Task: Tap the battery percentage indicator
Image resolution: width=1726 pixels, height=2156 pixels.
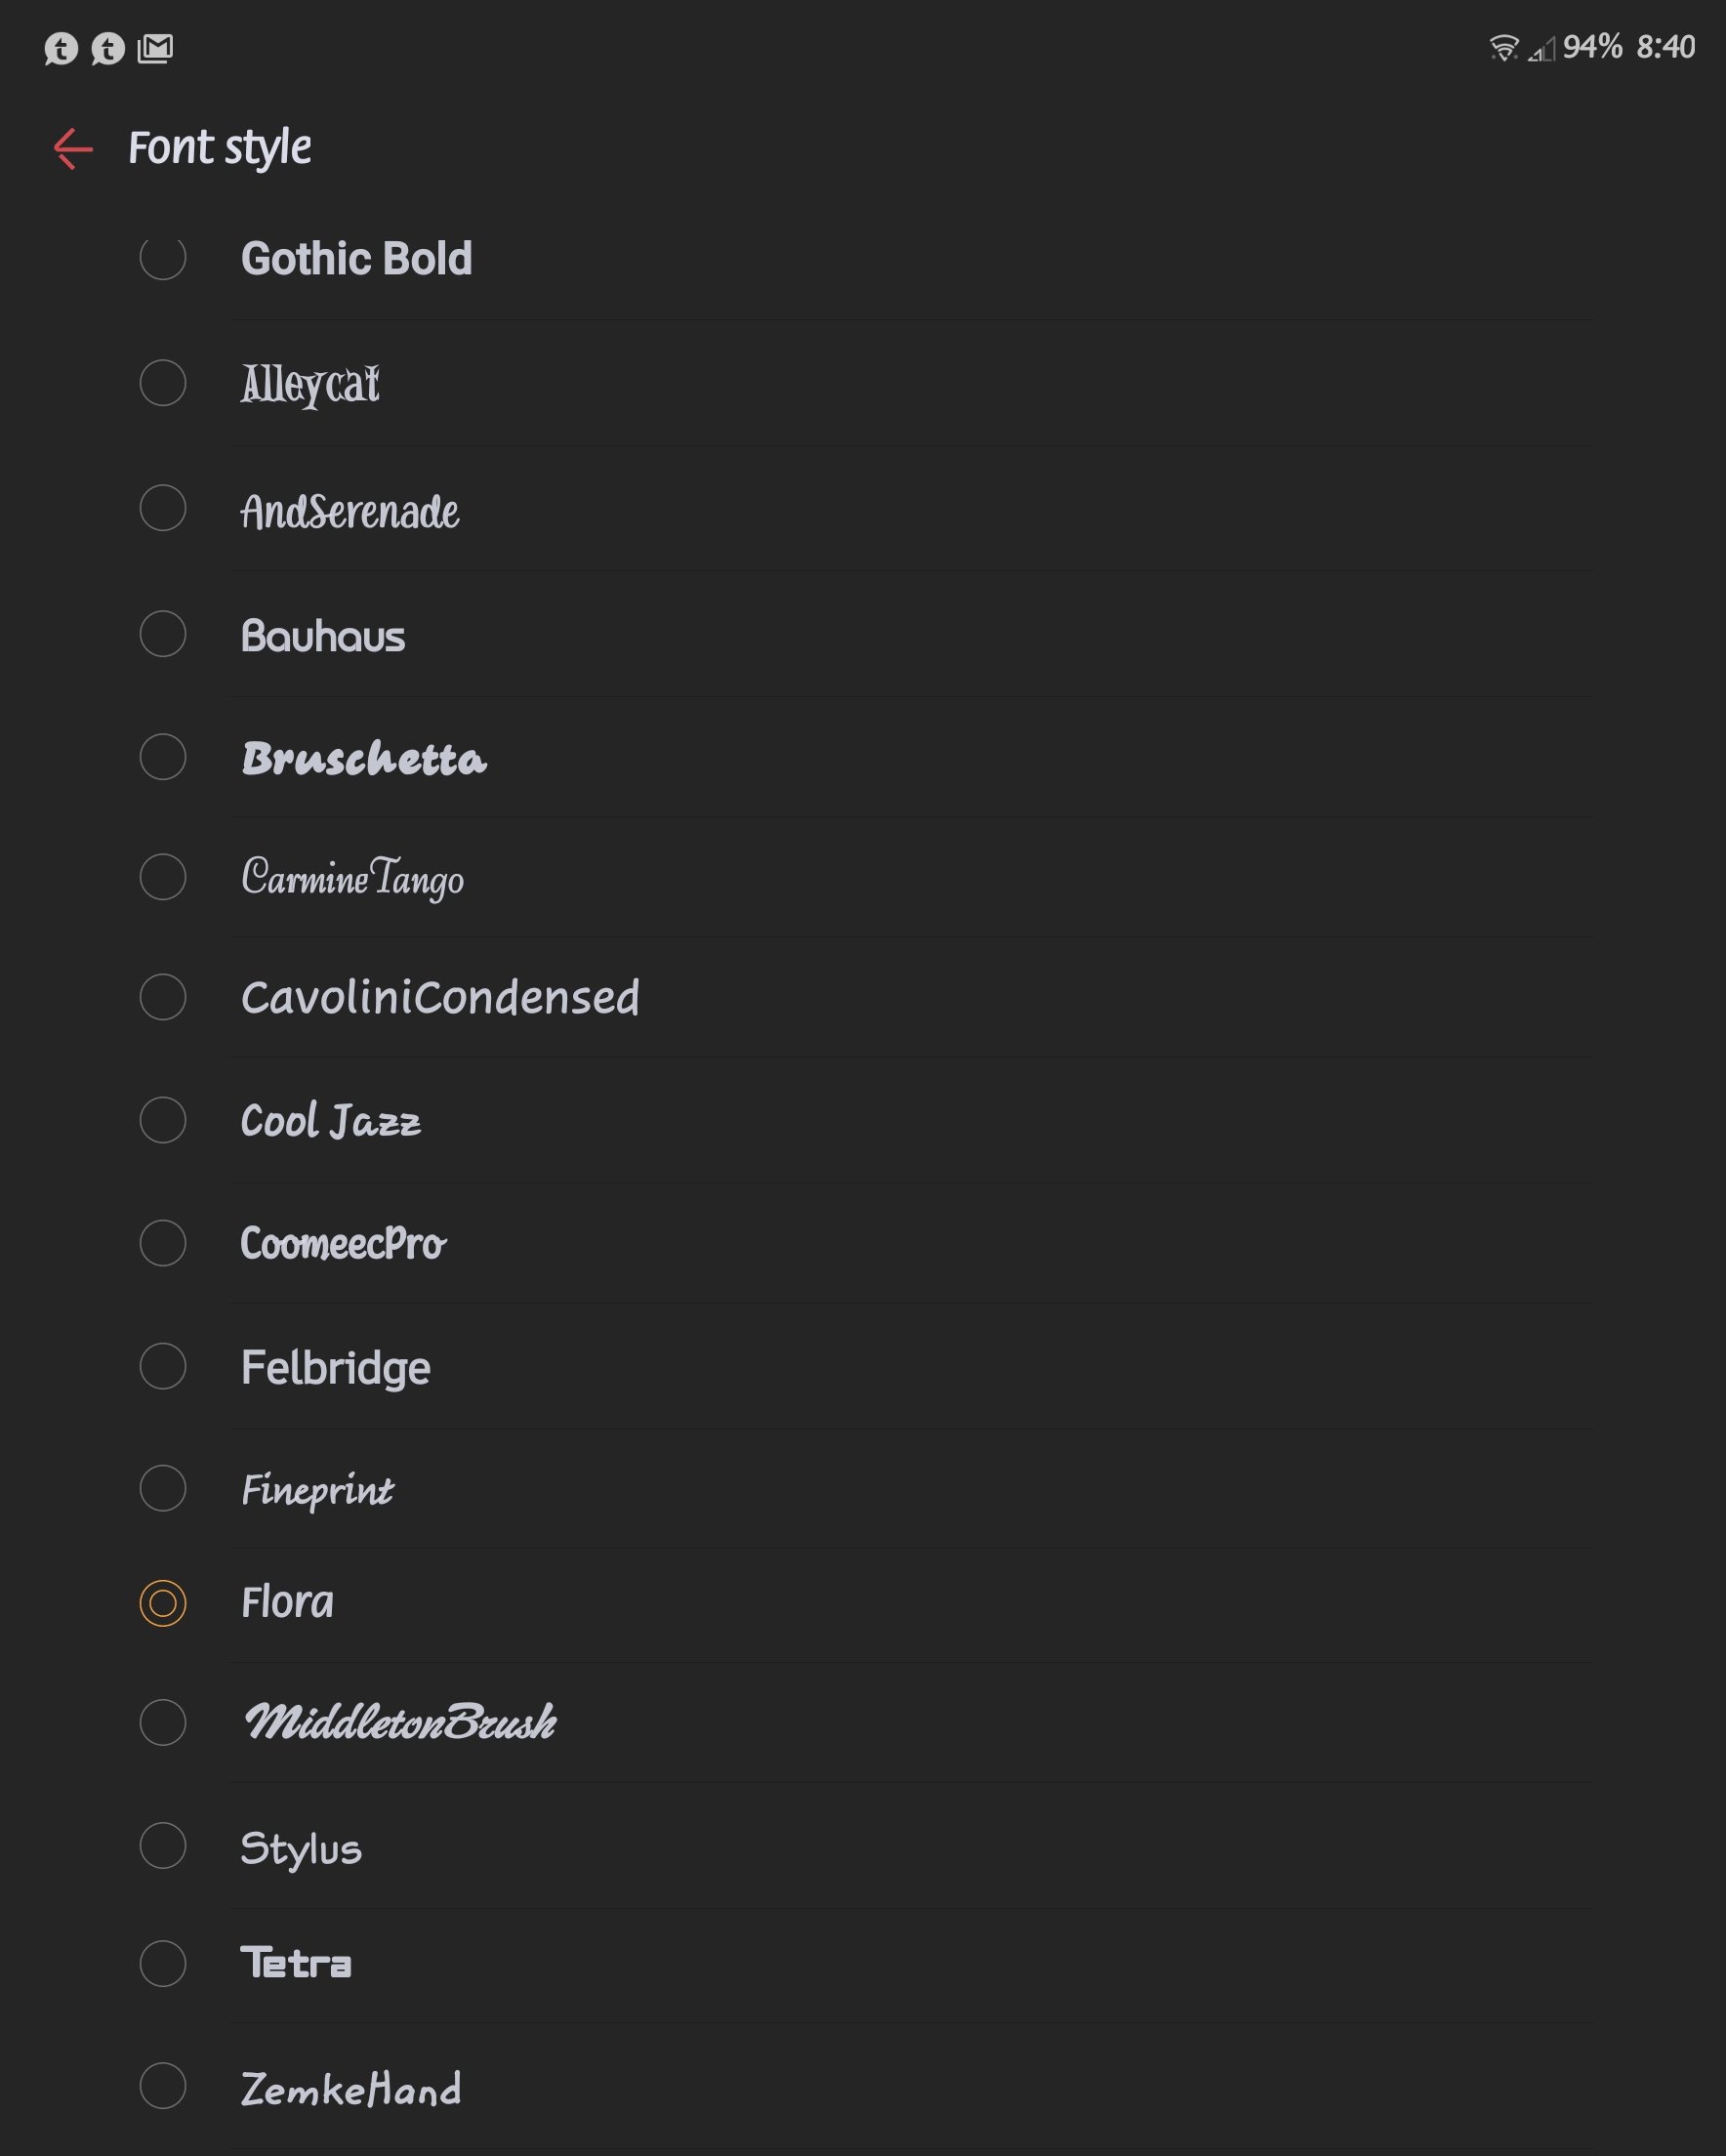Action: click(1592, 47)
